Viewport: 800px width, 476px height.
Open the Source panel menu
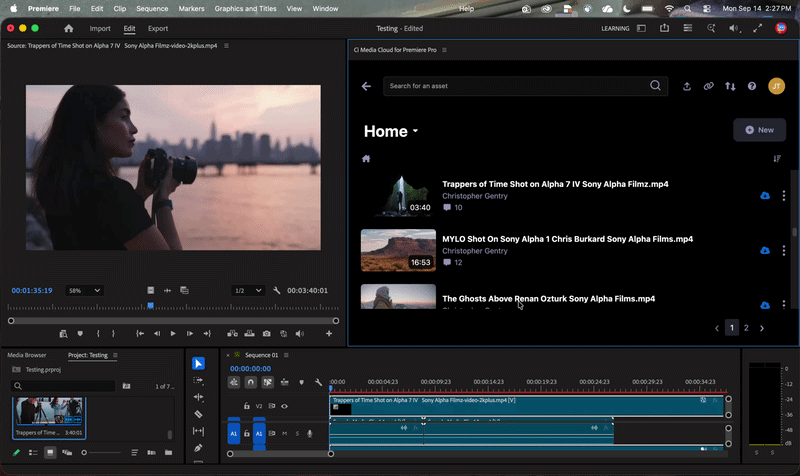226,45
